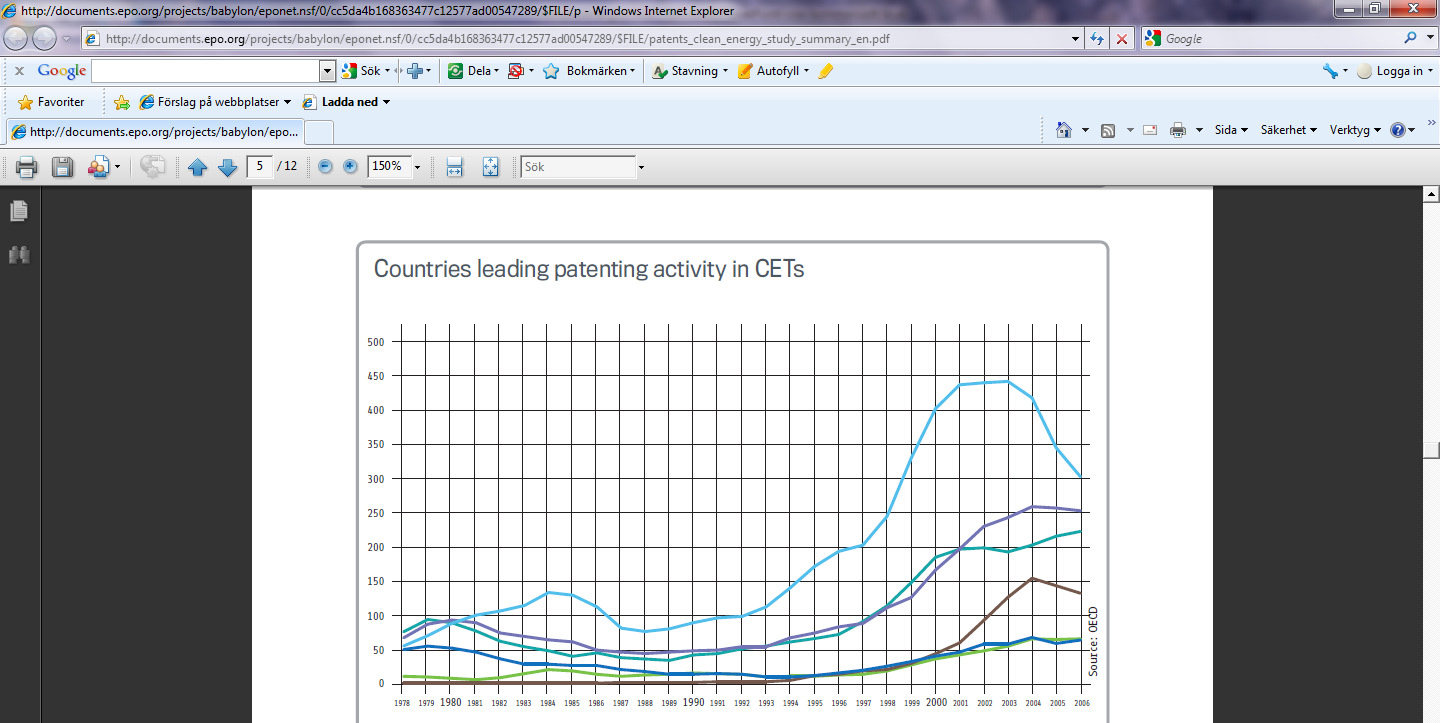The width and height of the screenshot is (1440, 723).
Task: Expand the Google Toolbar search box dropdown
Action: pyautogui.click(x=327, y=71)
